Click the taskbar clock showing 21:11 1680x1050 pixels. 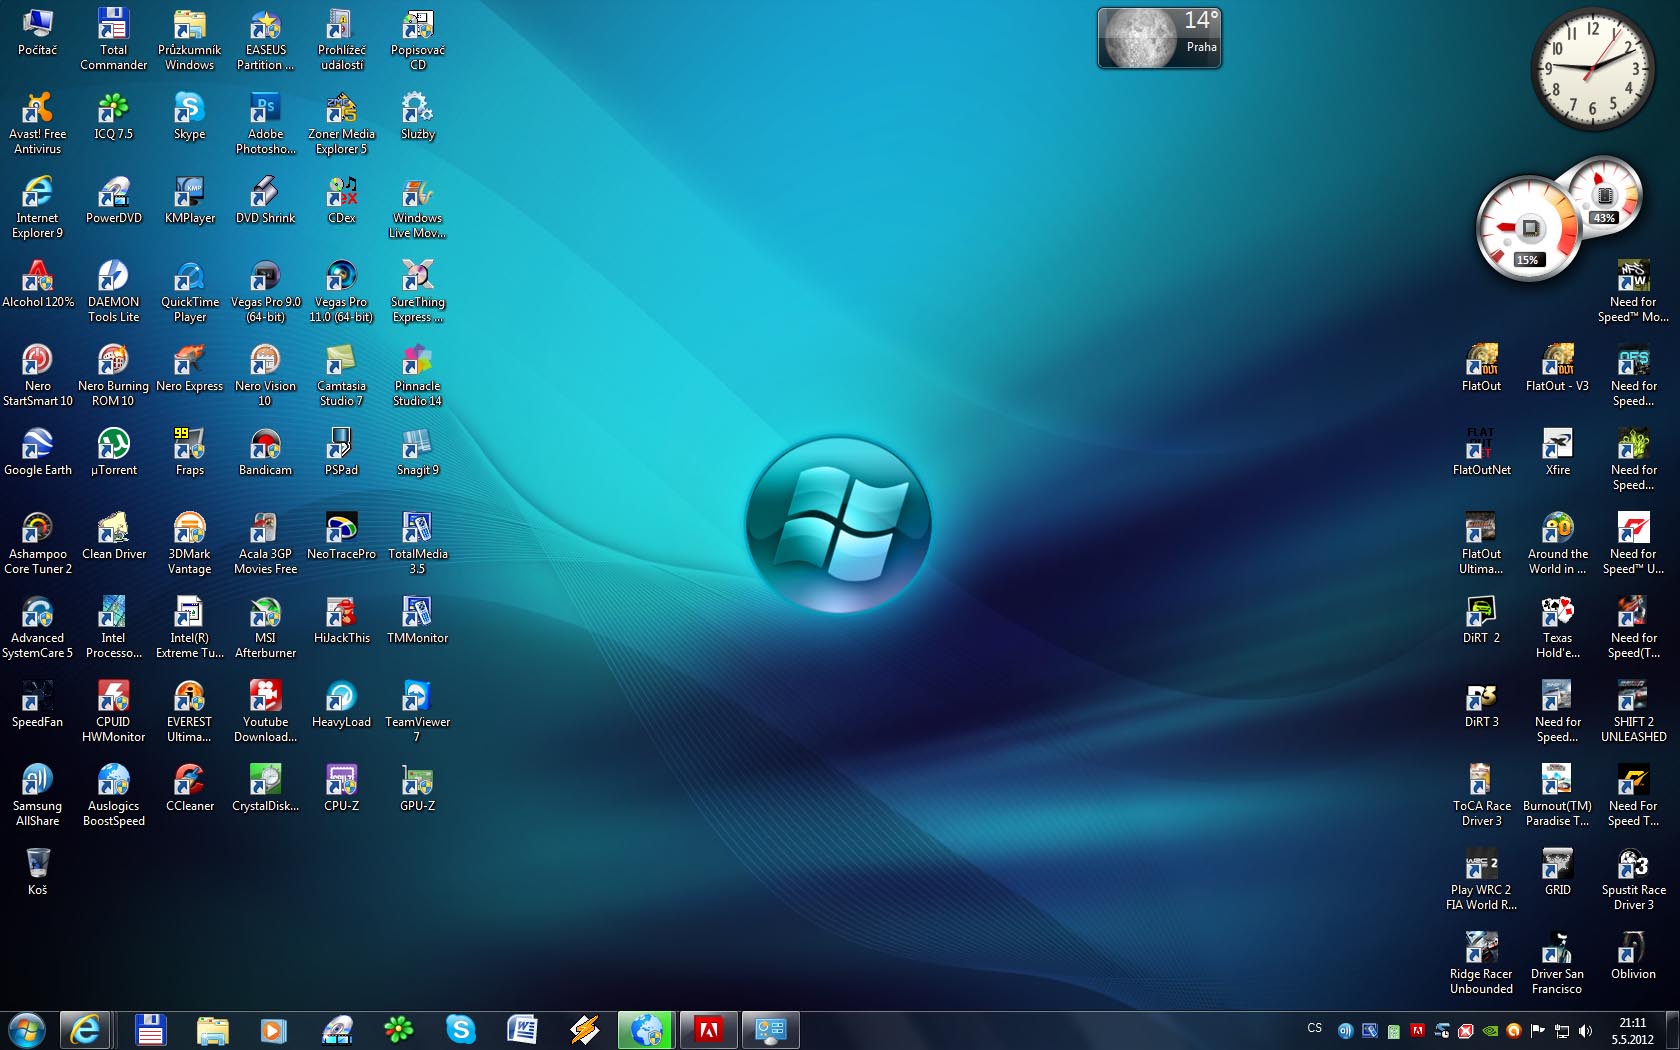[x=1632, y=1031]
